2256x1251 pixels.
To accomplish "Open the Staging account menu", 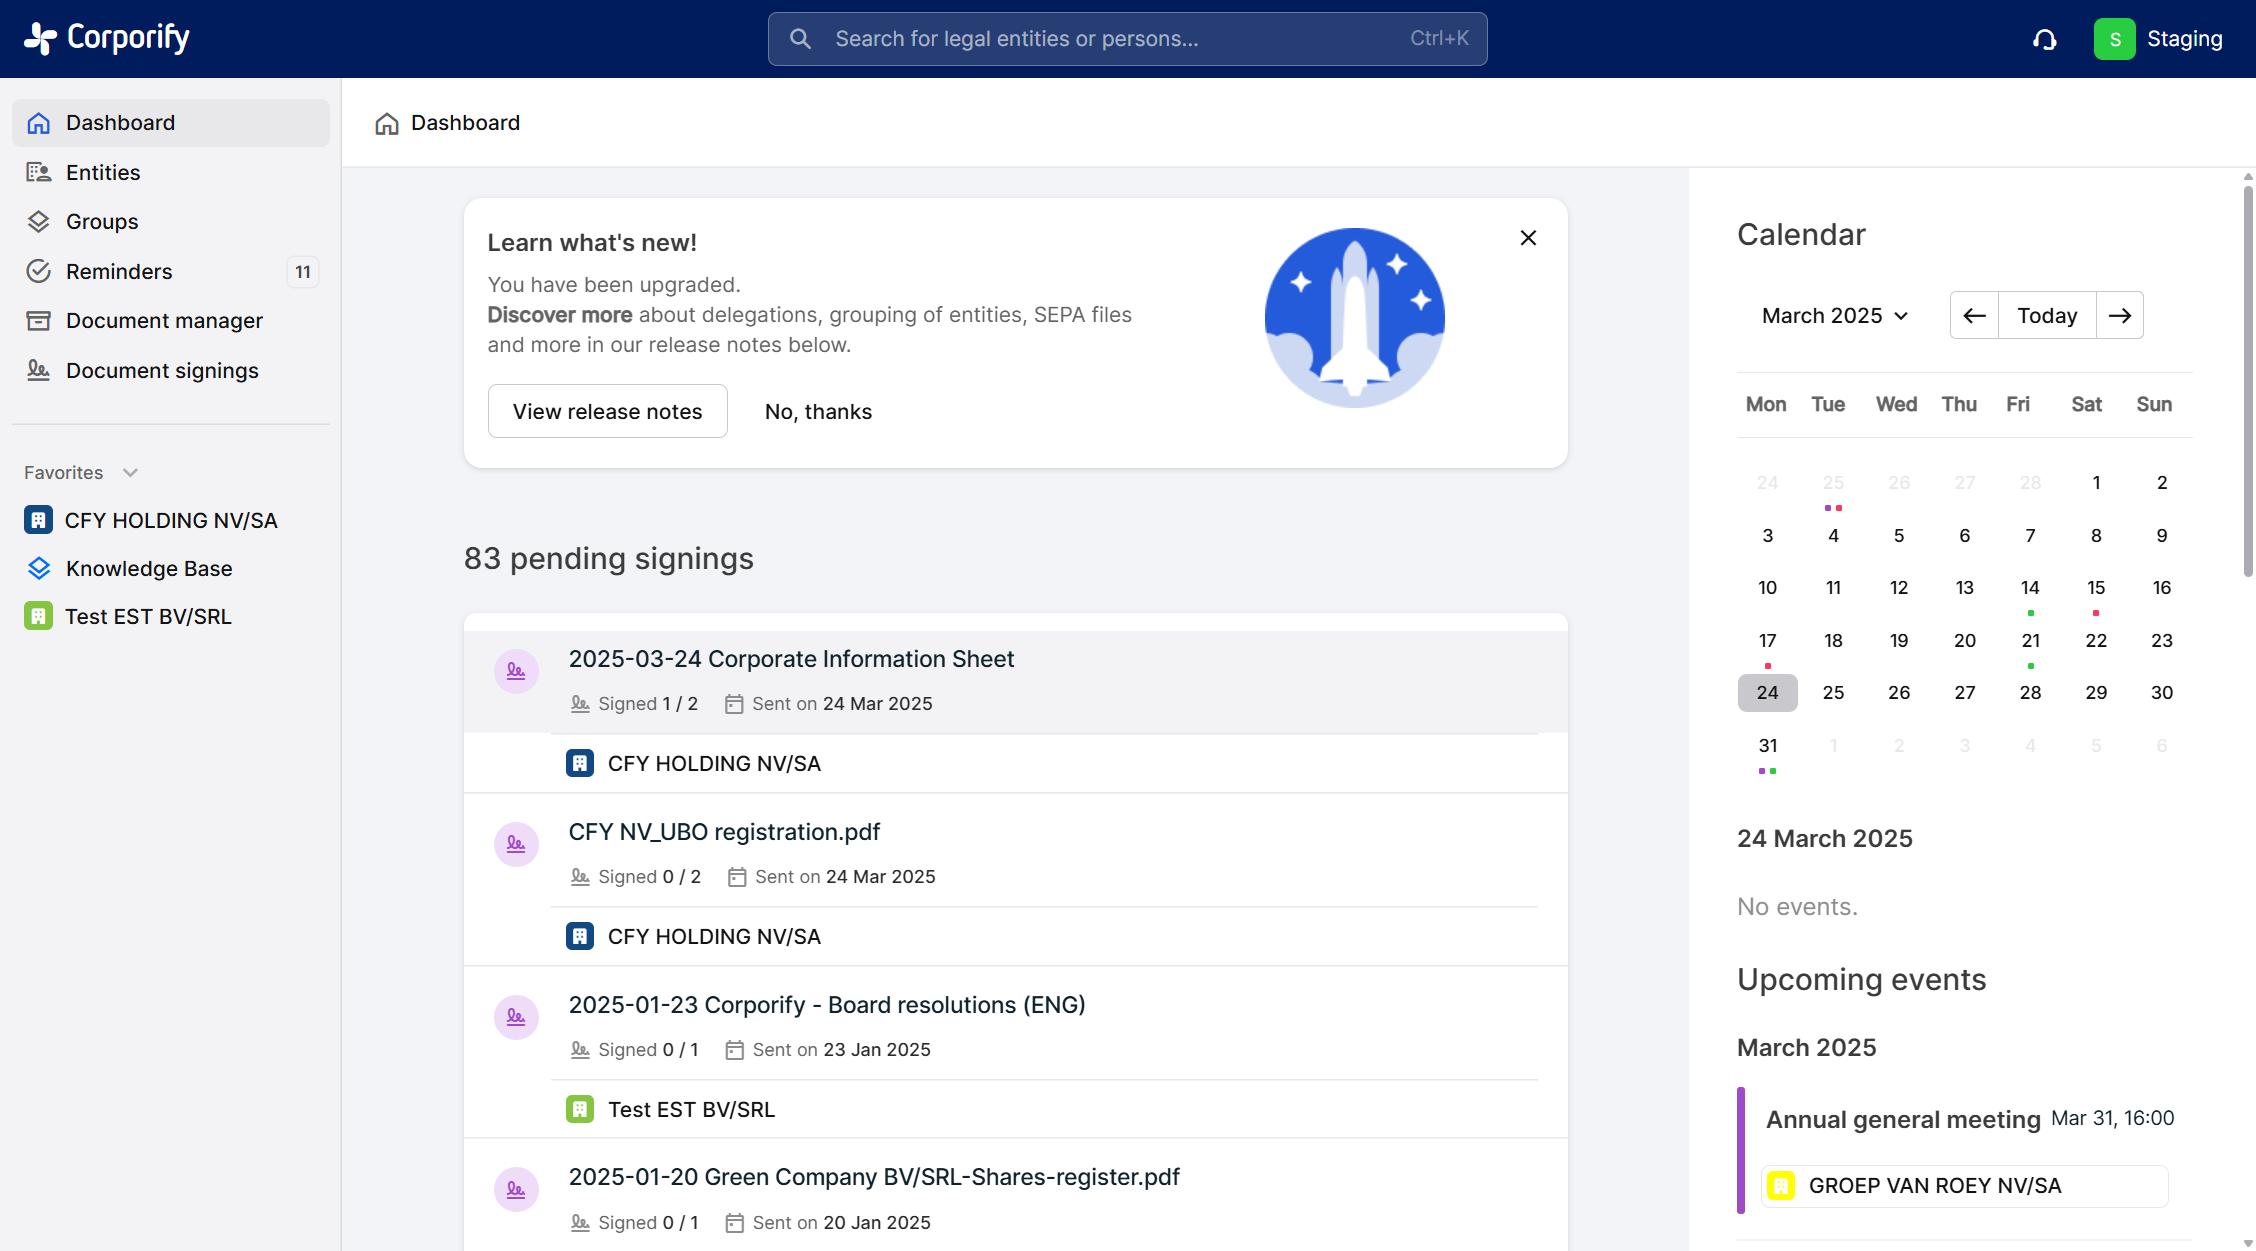I will pos(2184,39).
